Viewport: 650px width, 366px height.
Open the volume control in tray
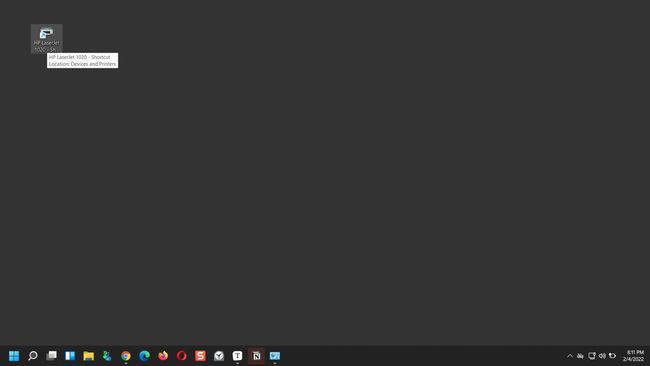602,356
